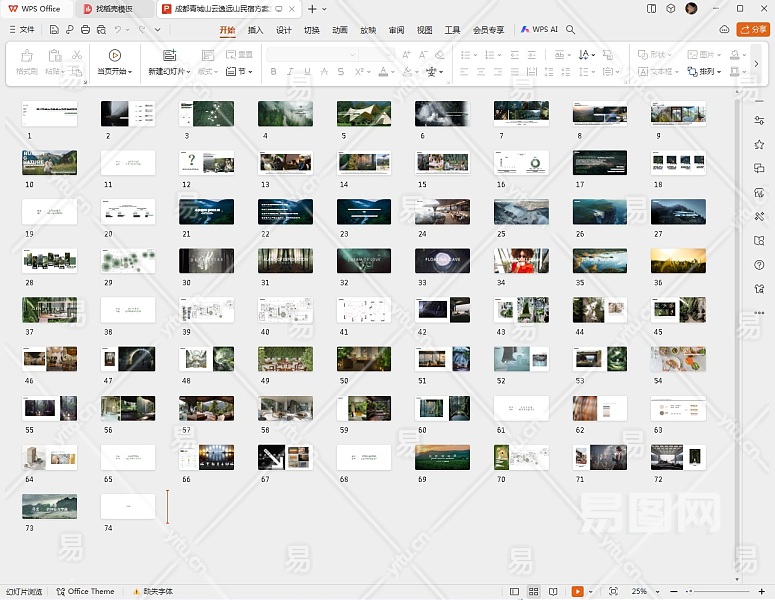Open the 动画 ribbon tab
This screenshot has height=600, width=775.
pos(340,30)
